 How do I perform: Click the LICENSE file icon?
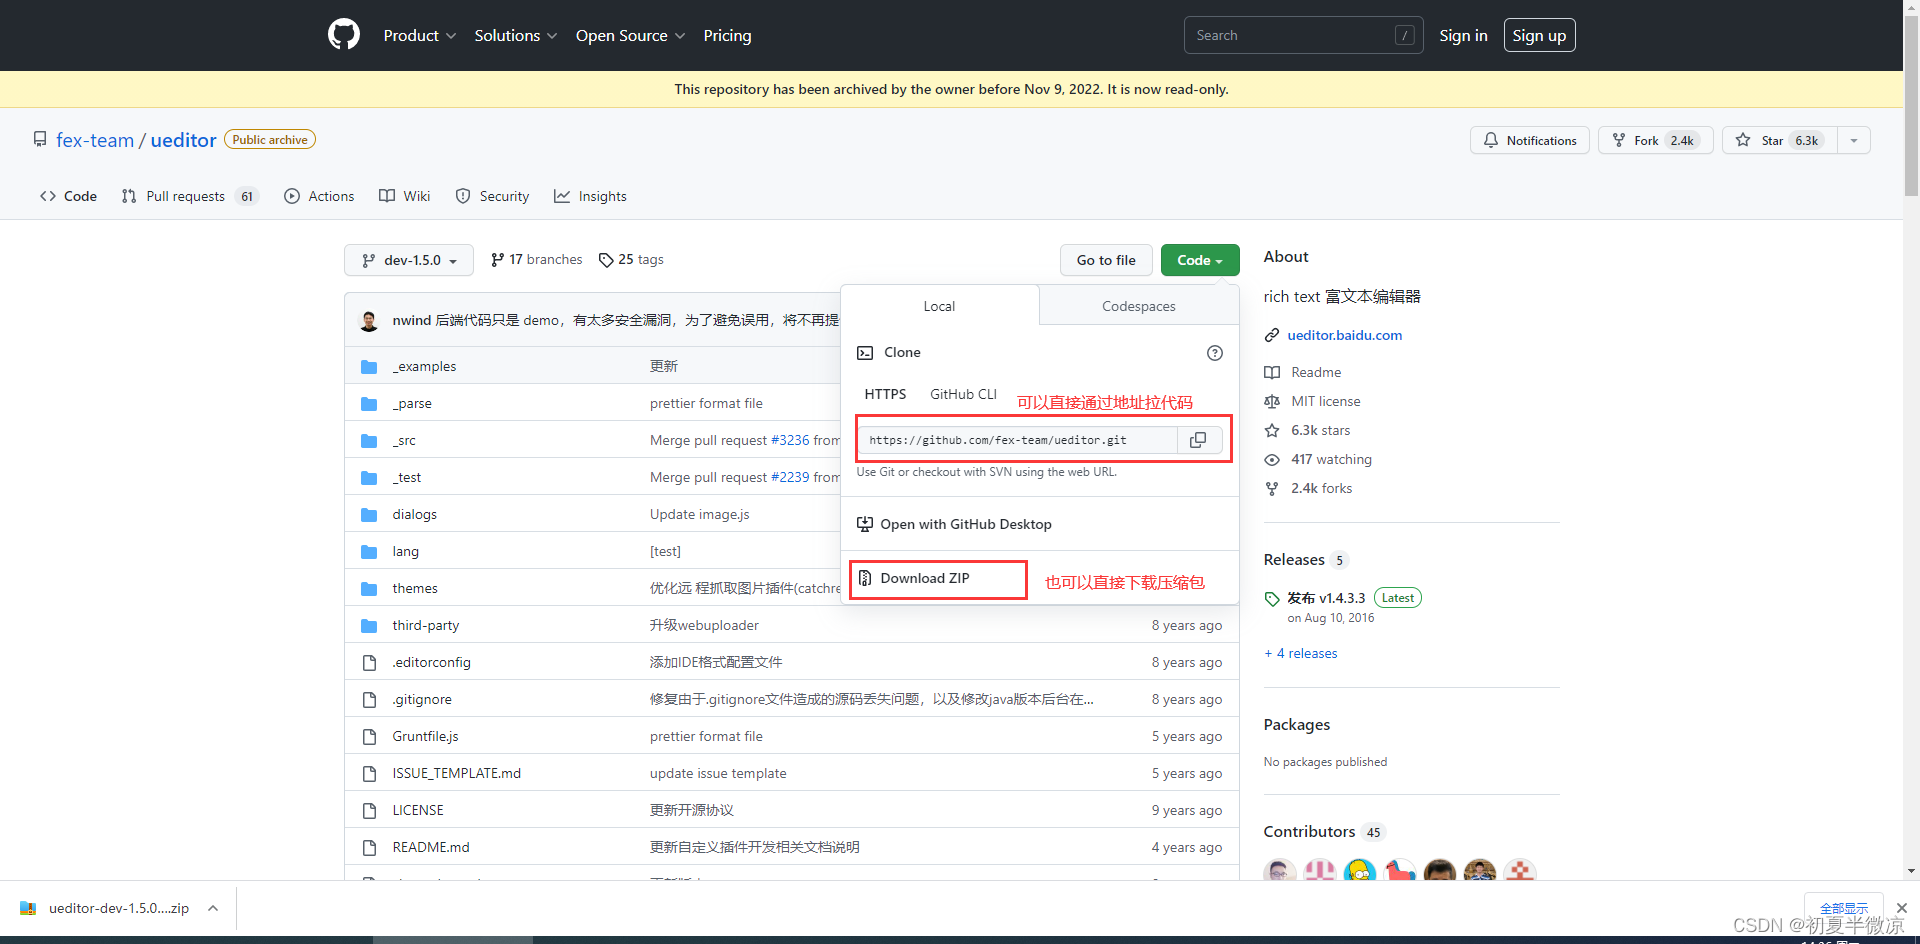click(369, 811)
